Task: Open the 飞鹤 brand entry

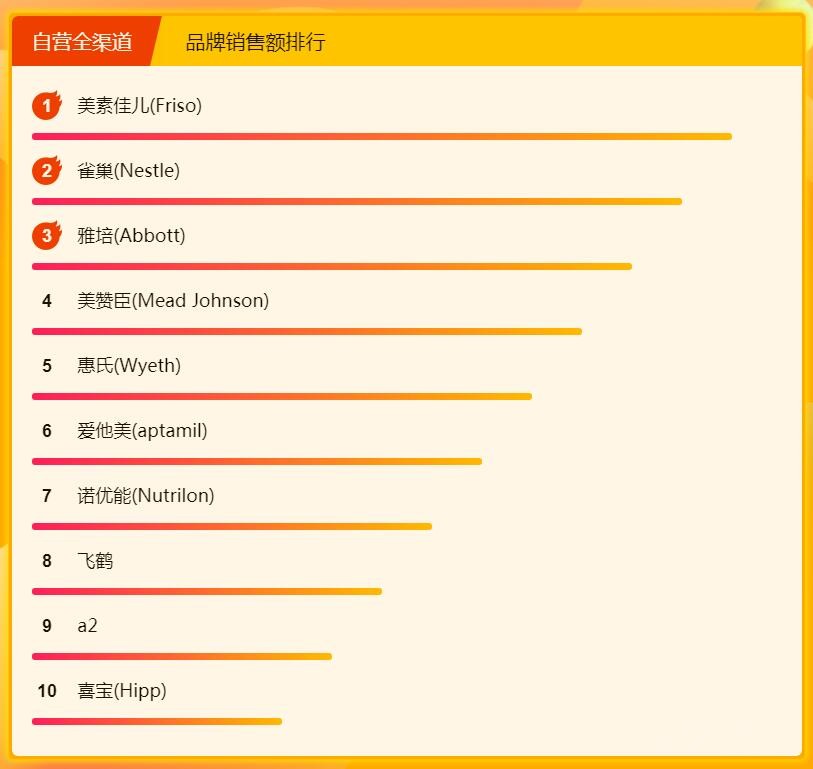Action: (x=95, y=561)
